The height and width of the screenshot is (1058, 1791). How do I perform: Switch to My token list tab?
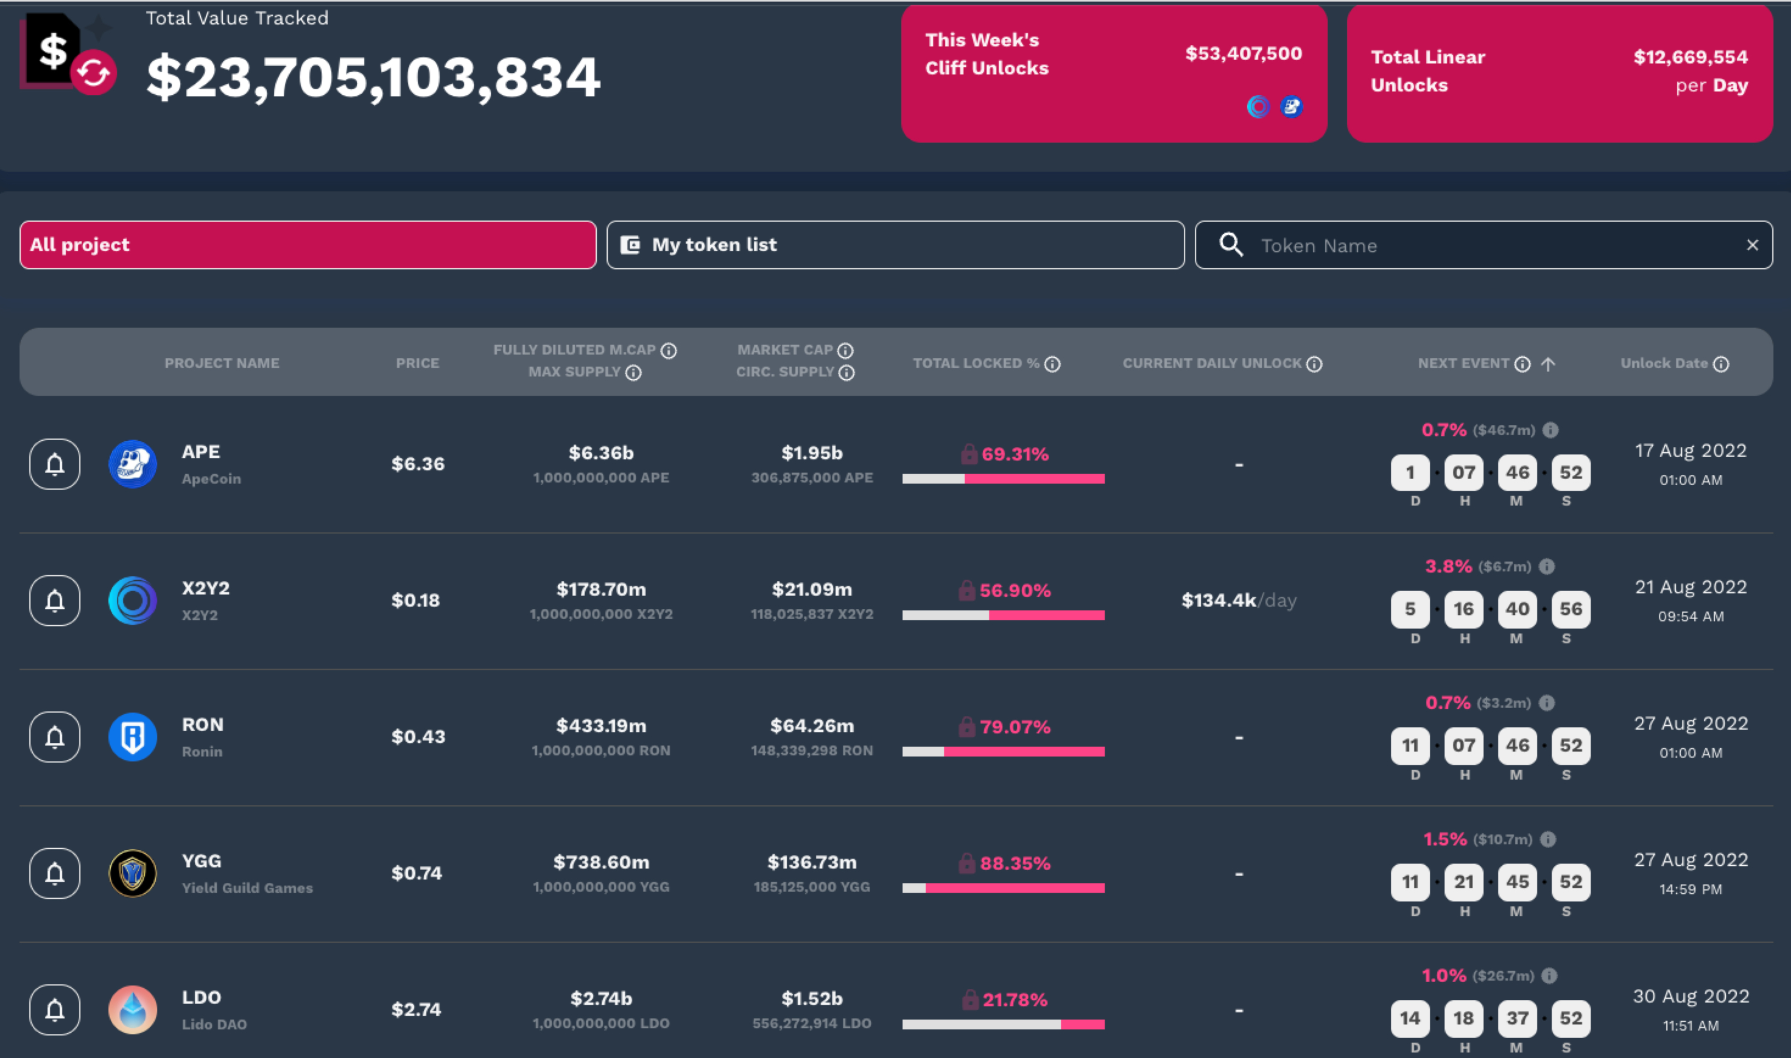pos(895,245)
